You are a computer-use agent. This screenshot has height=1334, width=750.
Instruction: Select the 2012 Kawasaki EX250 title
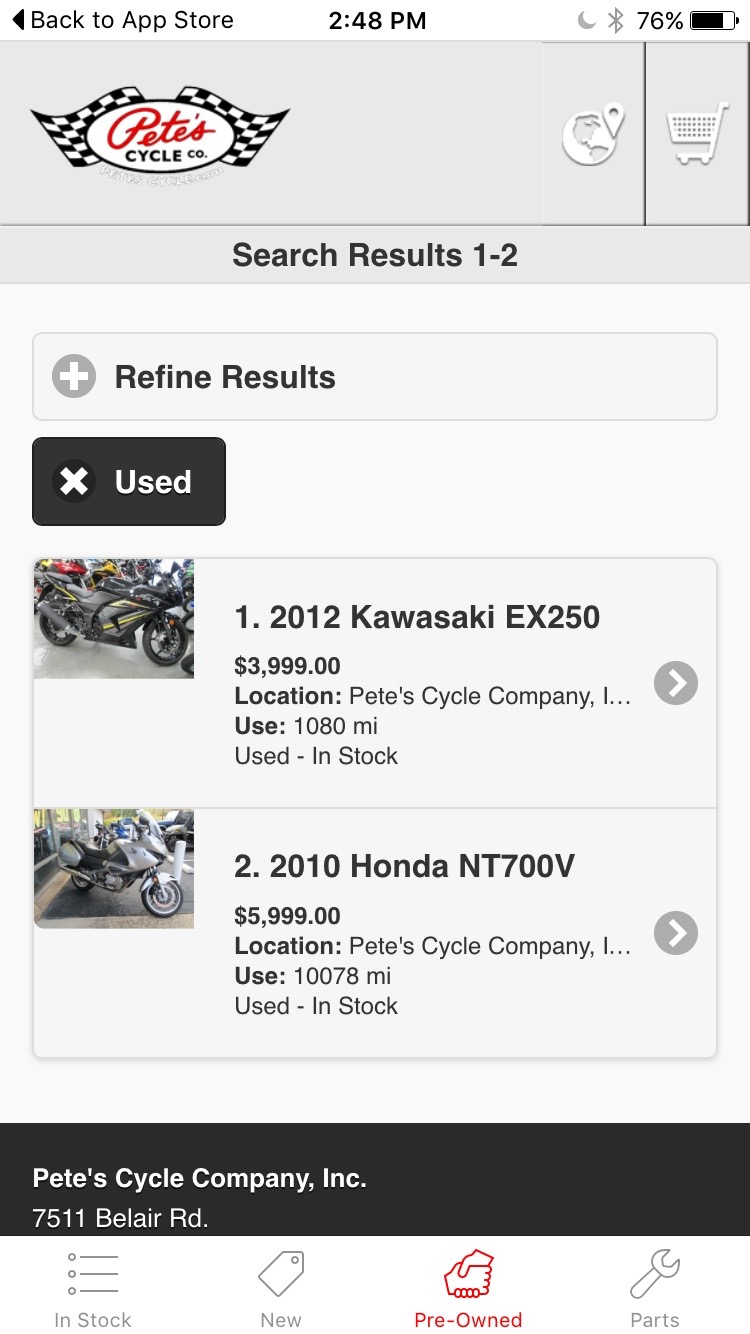click(417, 617)
